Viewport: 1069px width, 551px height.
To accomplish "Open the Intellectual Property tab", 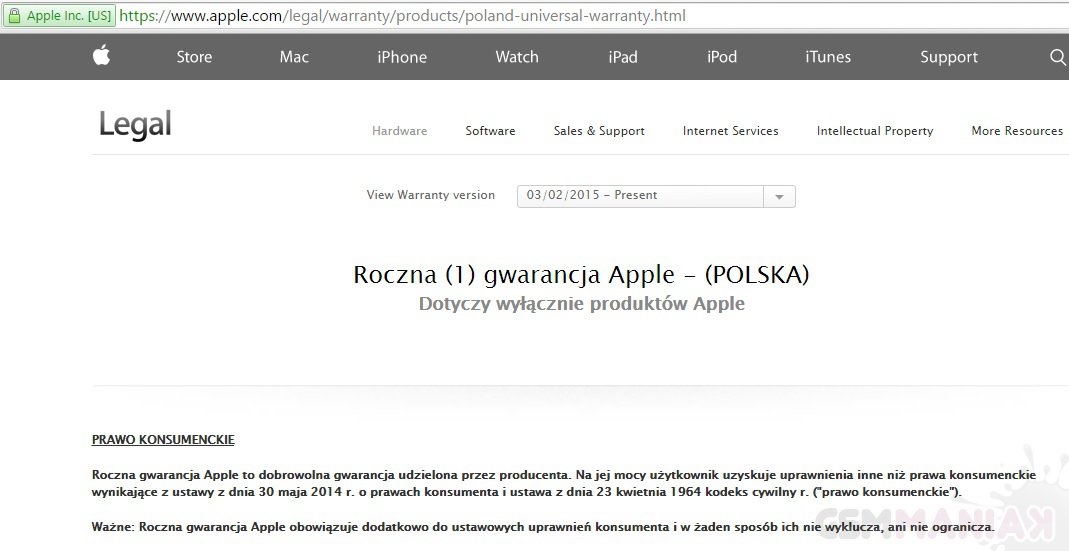I will pos(875,131).
